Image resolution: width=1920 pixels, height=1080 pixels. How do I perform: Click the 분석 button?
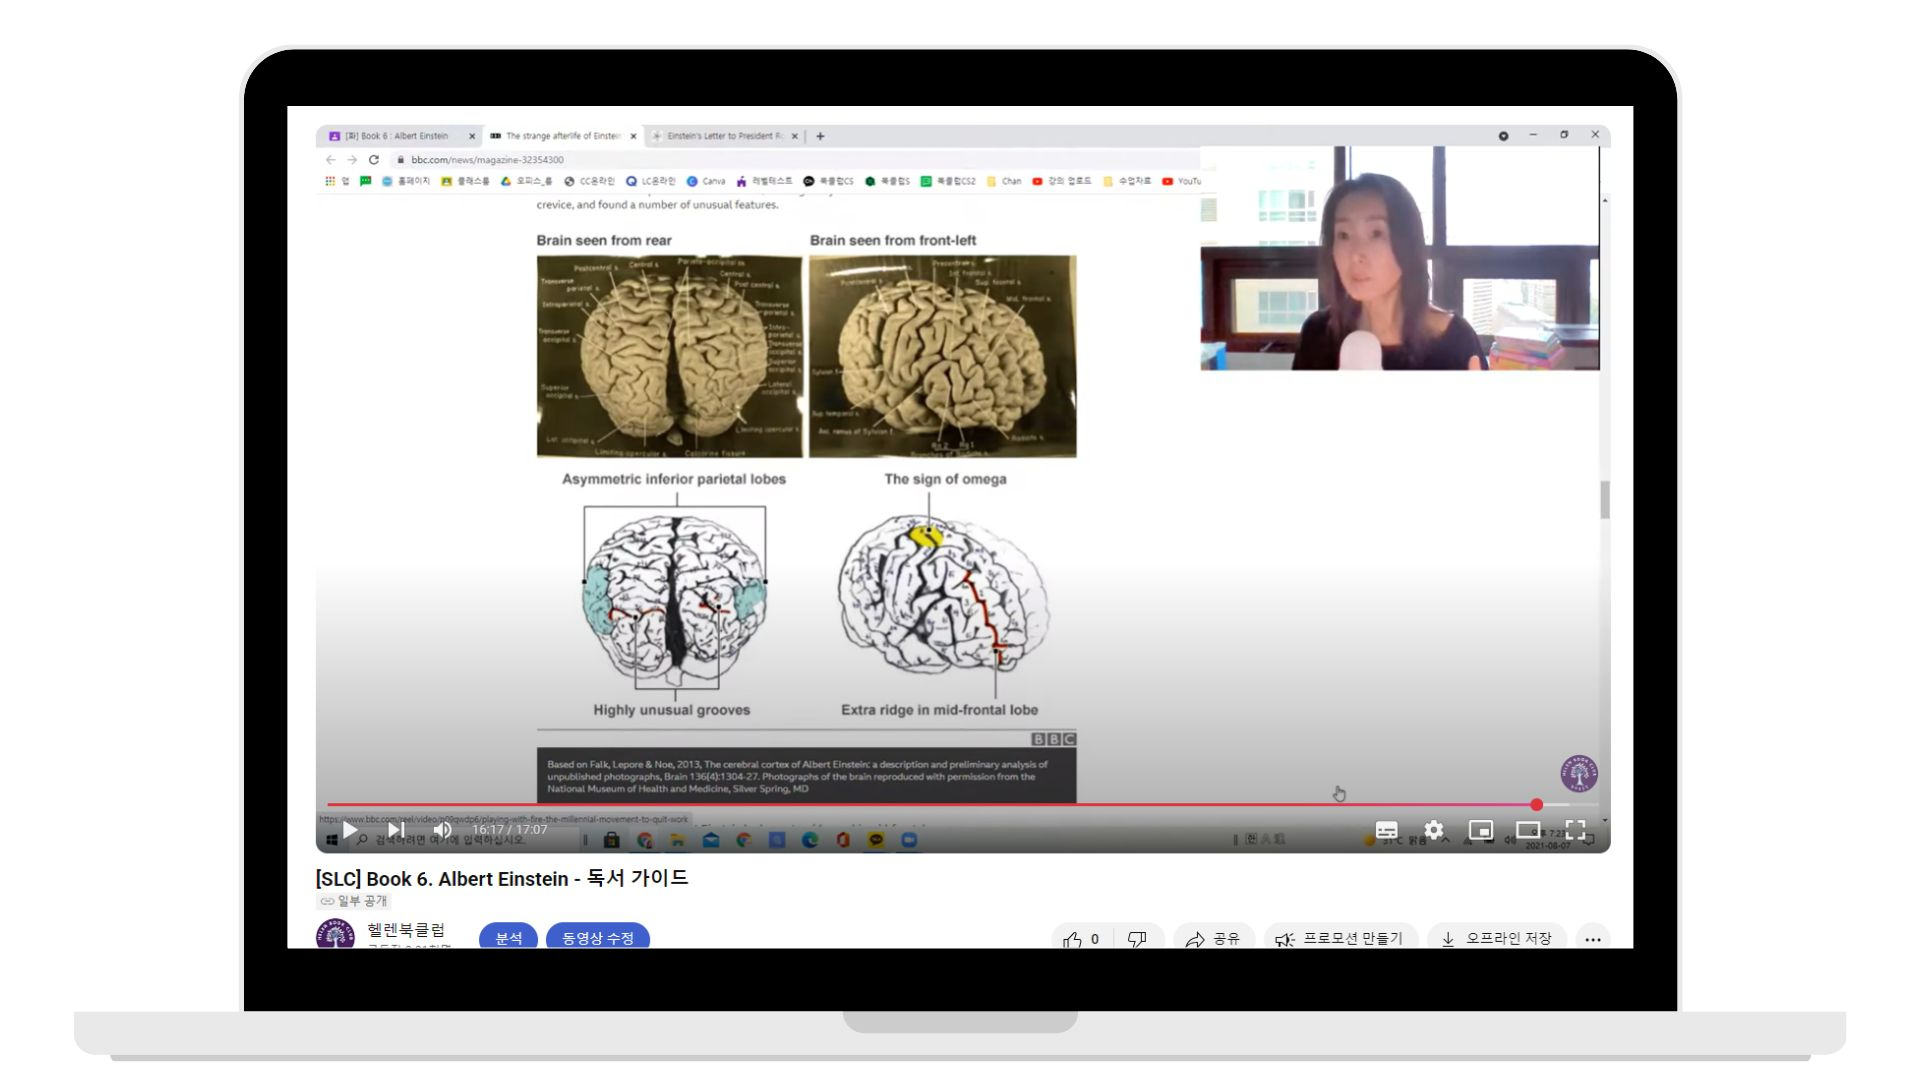509,938
